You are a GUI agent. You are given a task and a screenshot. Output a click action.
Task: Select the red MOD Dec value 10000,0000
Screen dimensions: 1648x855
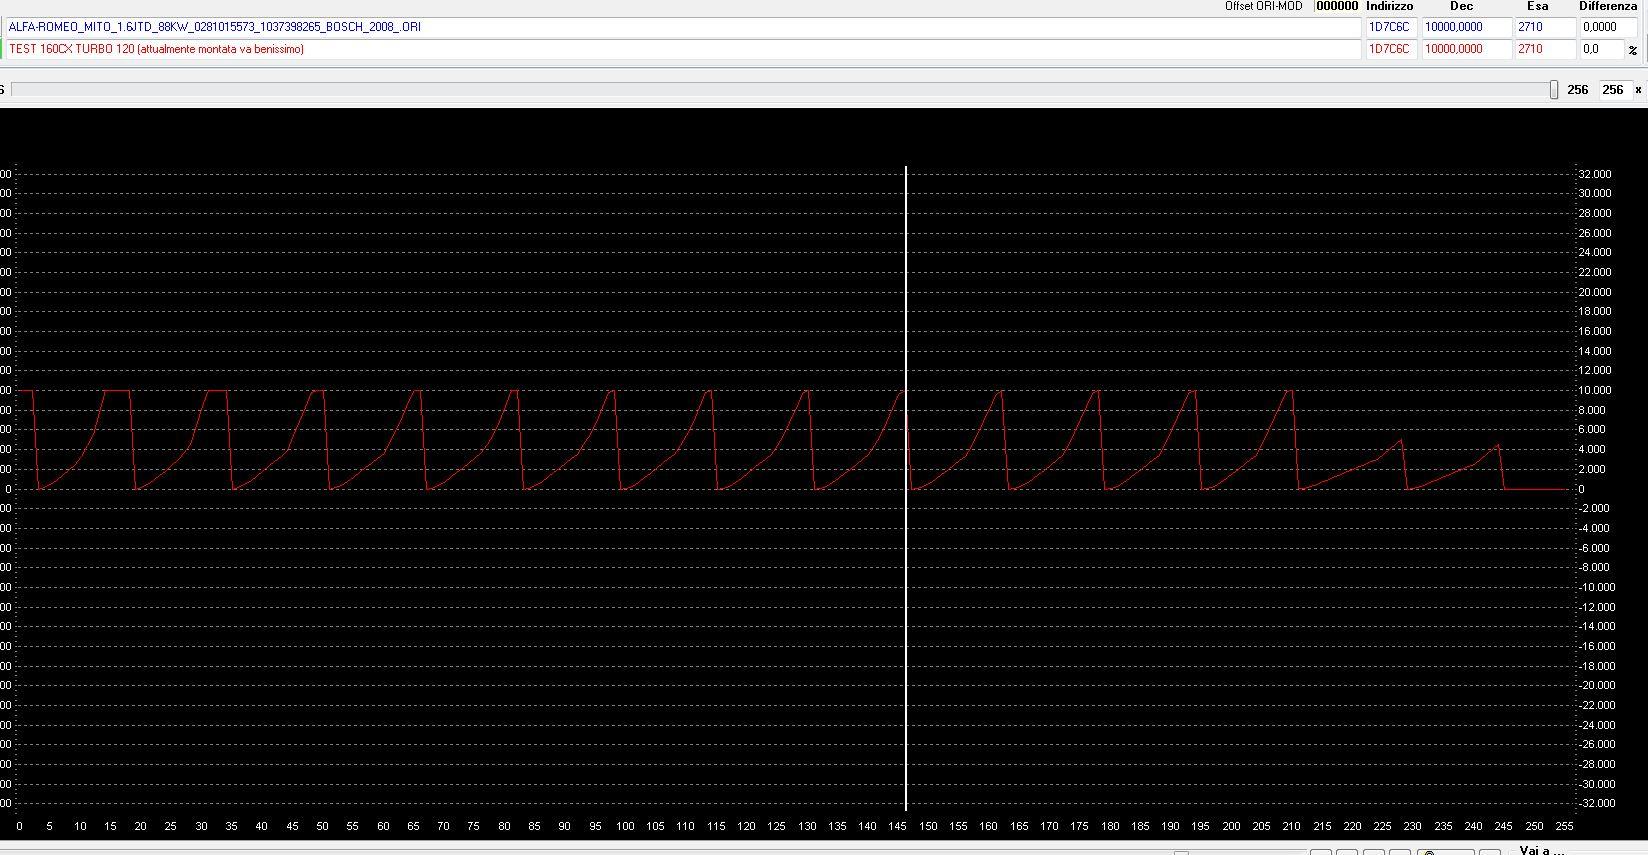click(1465, 49)
